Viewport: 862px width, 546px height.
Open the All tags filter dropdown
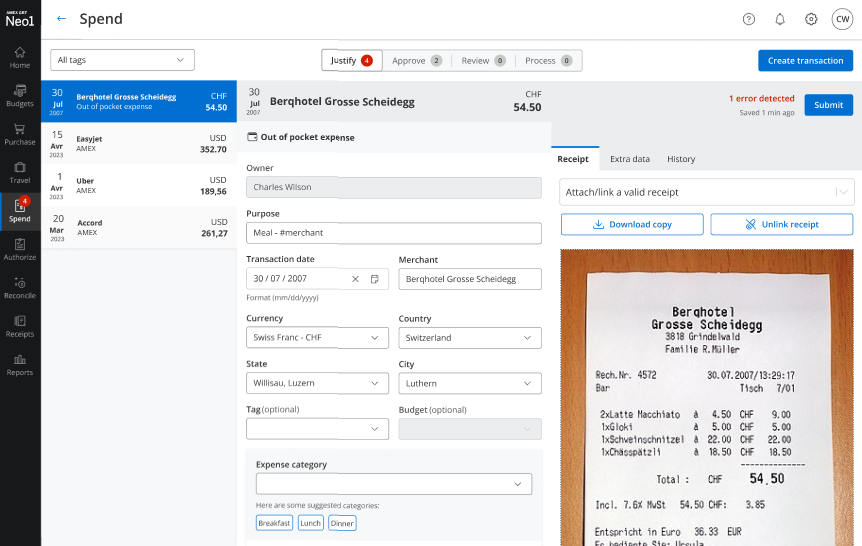click(122, 60)
